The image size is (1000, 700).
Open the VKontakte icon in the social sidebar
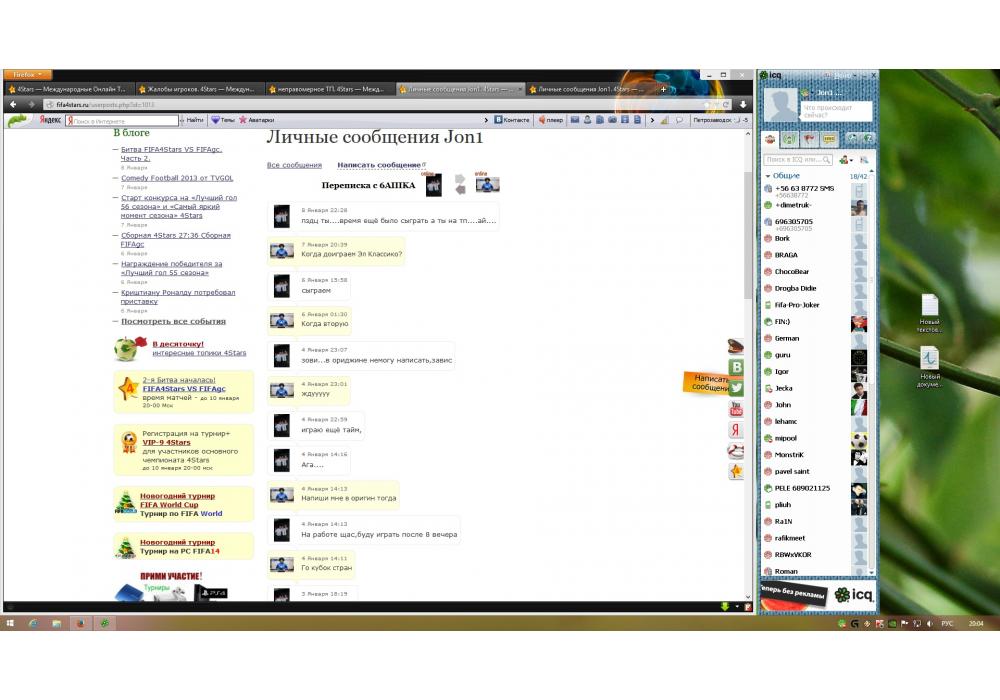tap(736, 367)
